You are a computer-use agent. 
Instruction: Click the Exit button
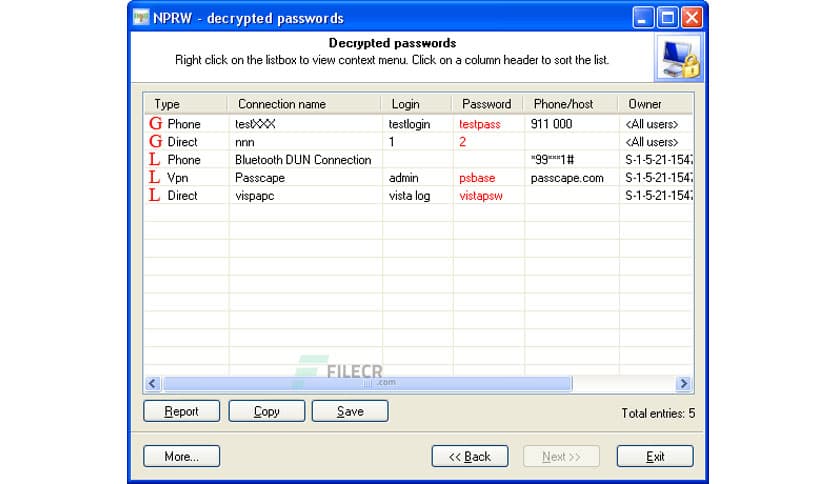pos(655,456)
